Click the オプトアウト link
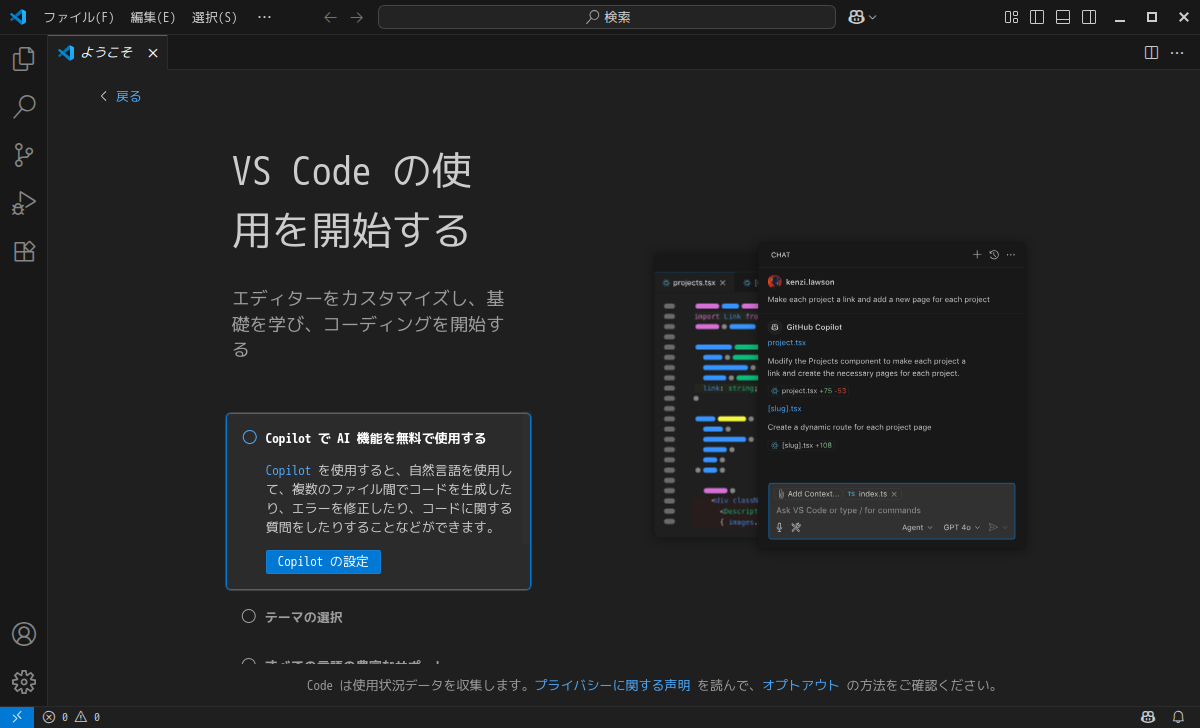Image resolution: width=1200 pixels, height=728 pixels. click(x=801, y=685)
